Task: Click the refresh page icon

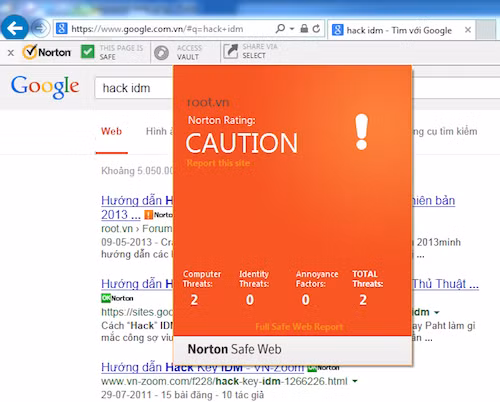Action: coord(316,29)
